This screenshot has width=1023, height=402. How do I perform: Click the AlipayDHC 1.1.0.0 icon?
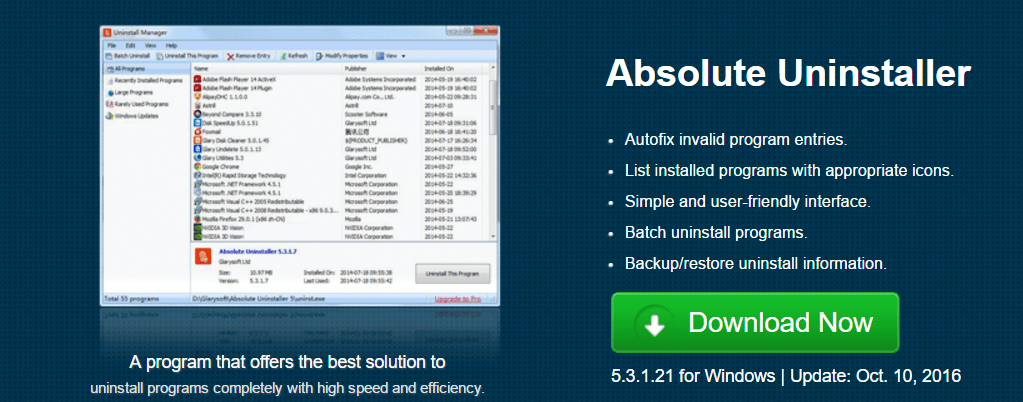197,96
